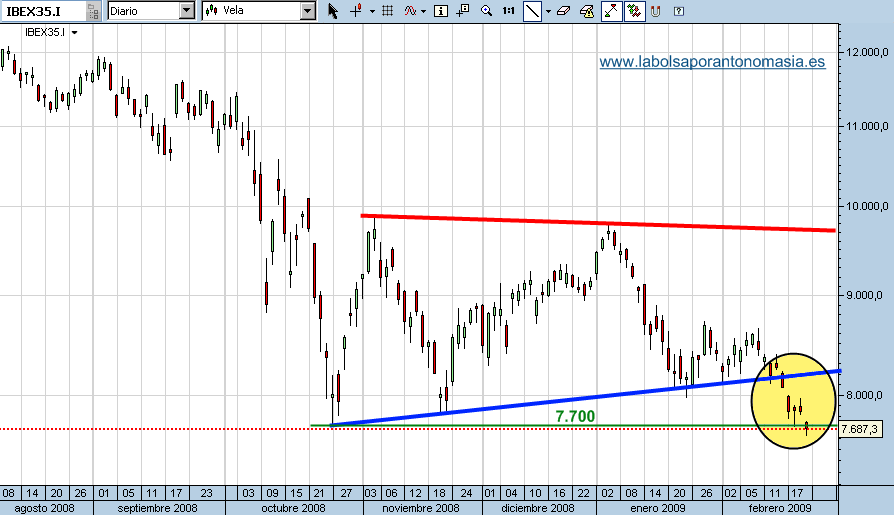Open the IBEX35.I chart label dropdown
The width and height of the screenshot is (894, 516).
pos(74,32)
